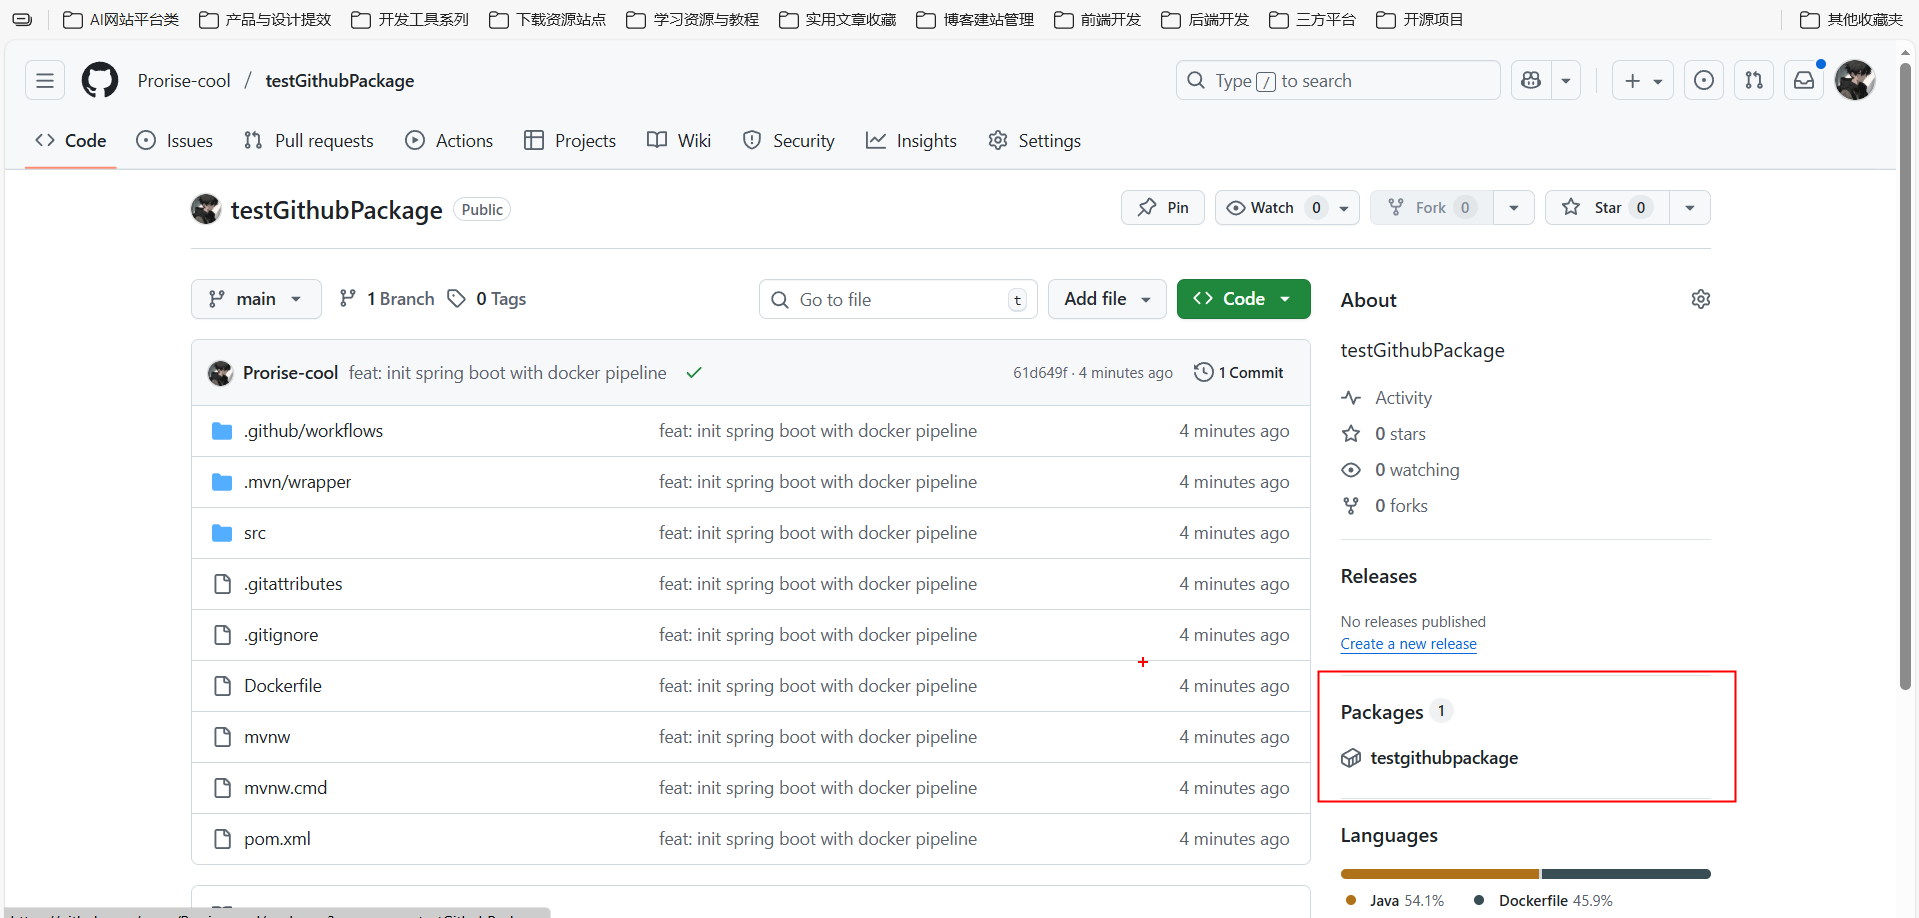Open the notifications inbox icon

point(1804,80)
